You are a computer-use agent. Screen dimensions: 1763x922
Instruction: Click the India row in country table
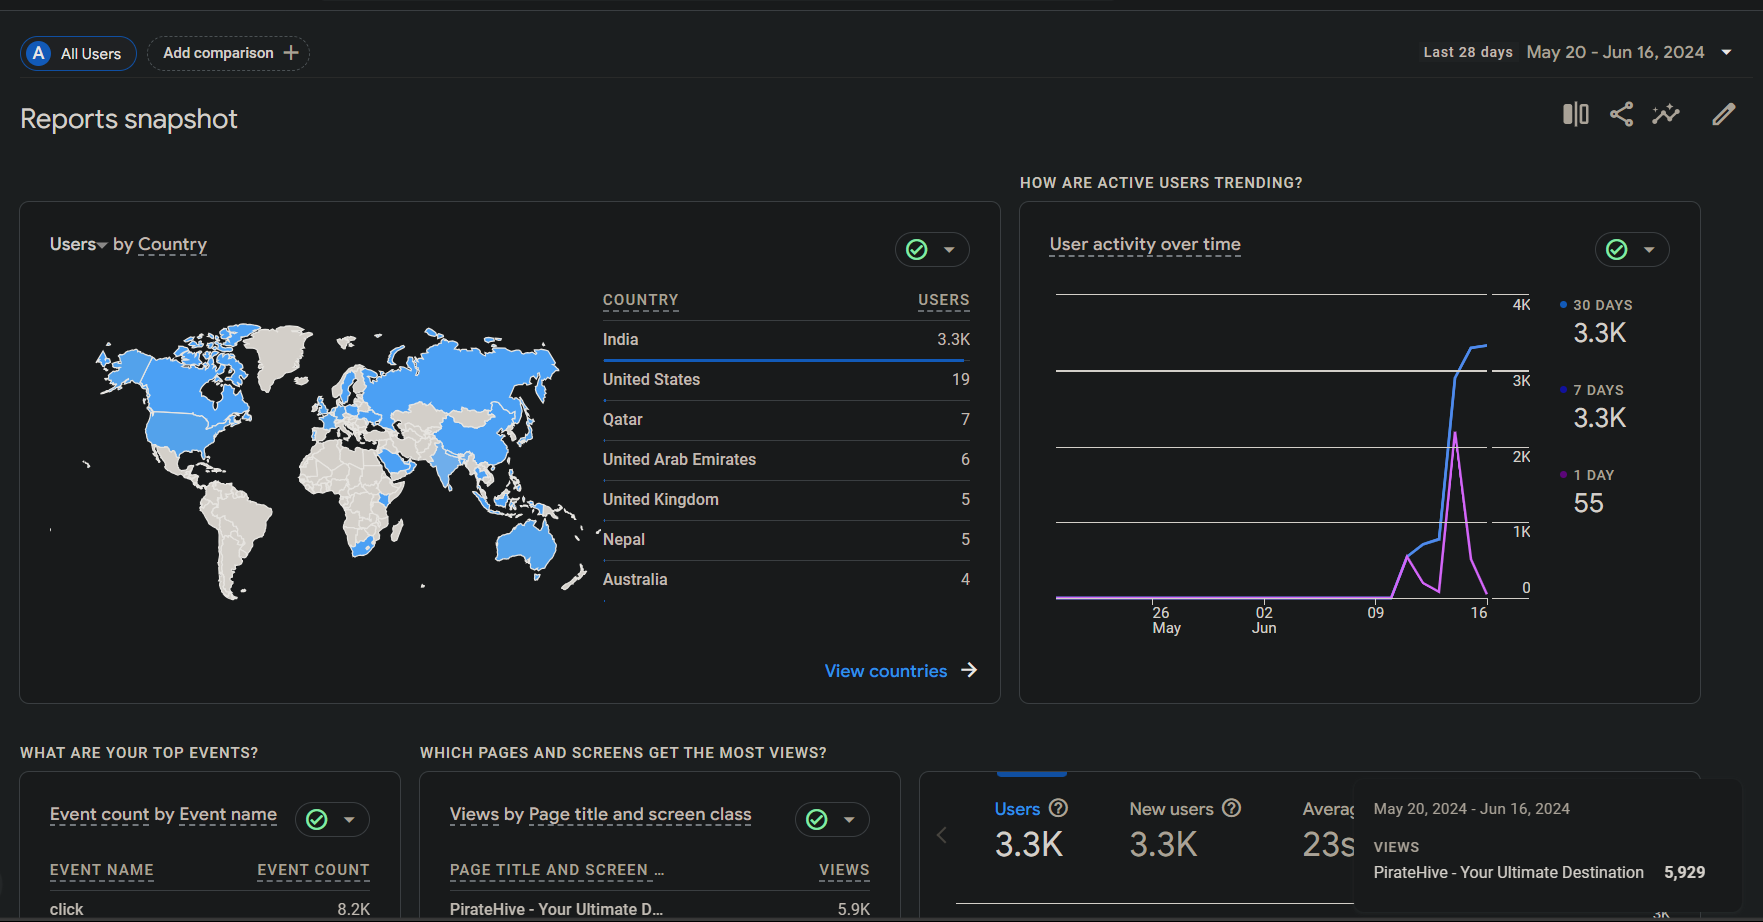(x=786, y=340)
